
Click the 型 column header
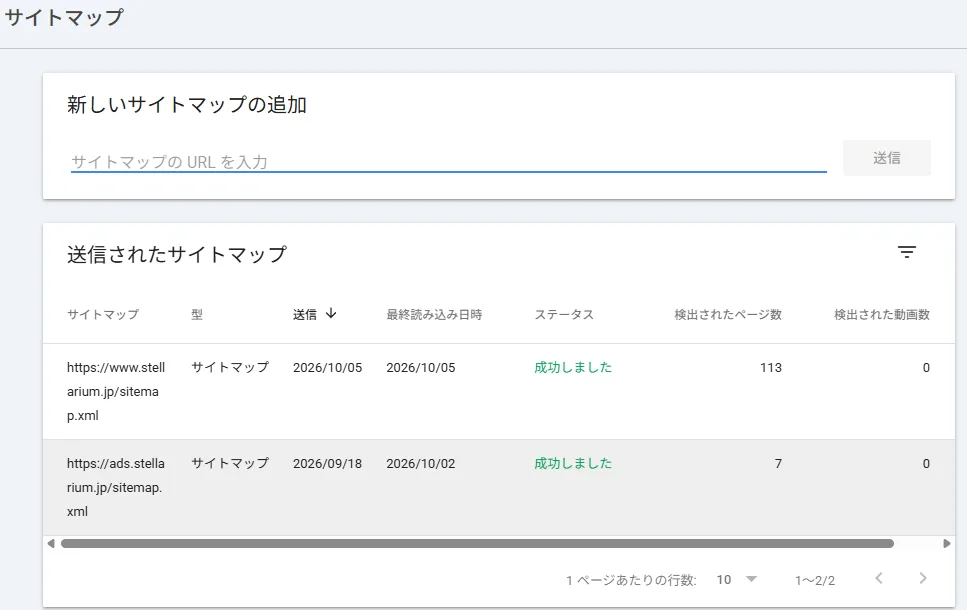pos(197,315)
